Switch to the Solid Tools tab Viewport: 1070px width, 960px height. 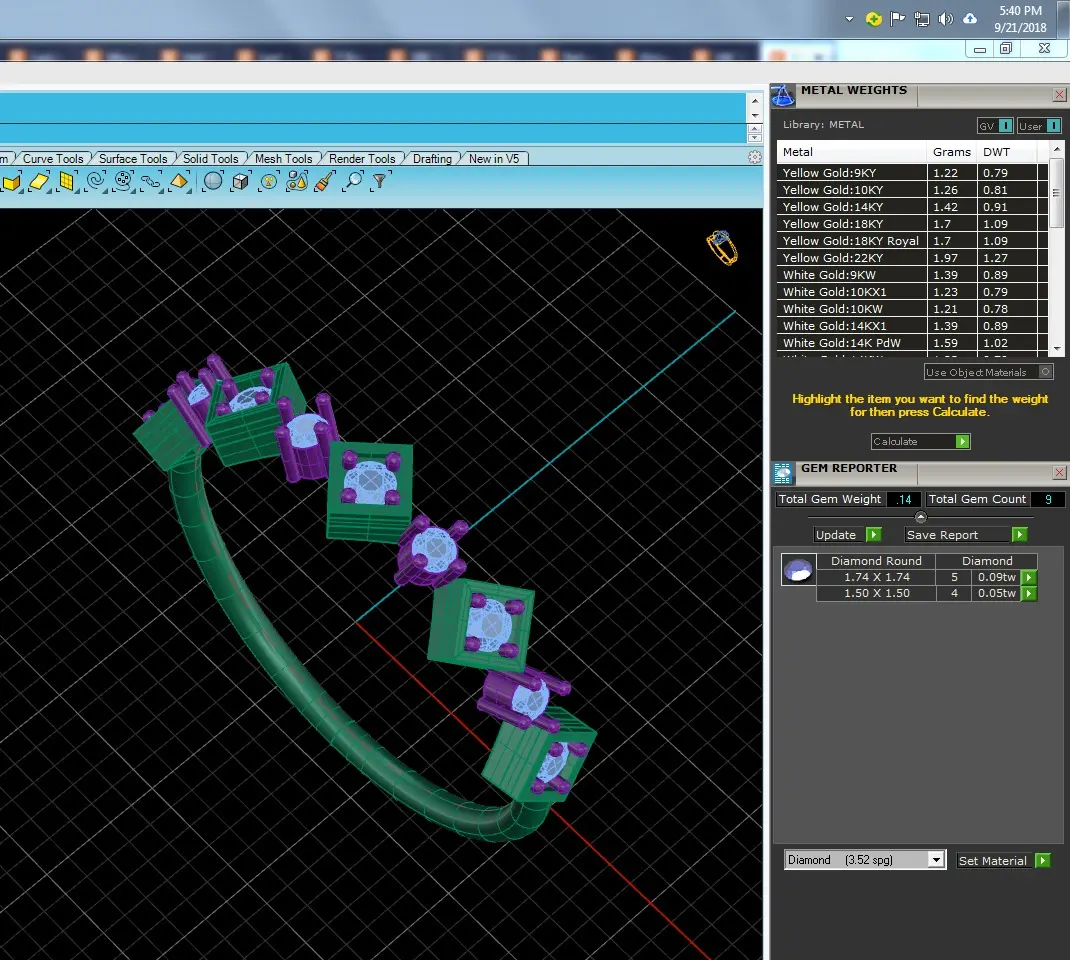click(x=210, y=158)
